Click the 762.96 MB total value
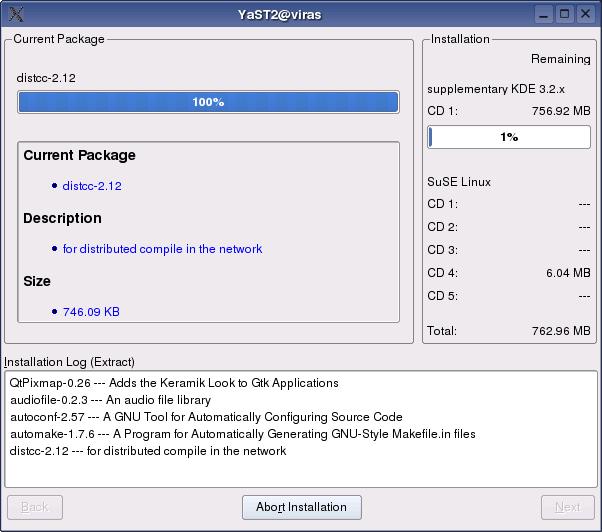Image resolution: width=602 pixels, height=532 pixels. 561,331
